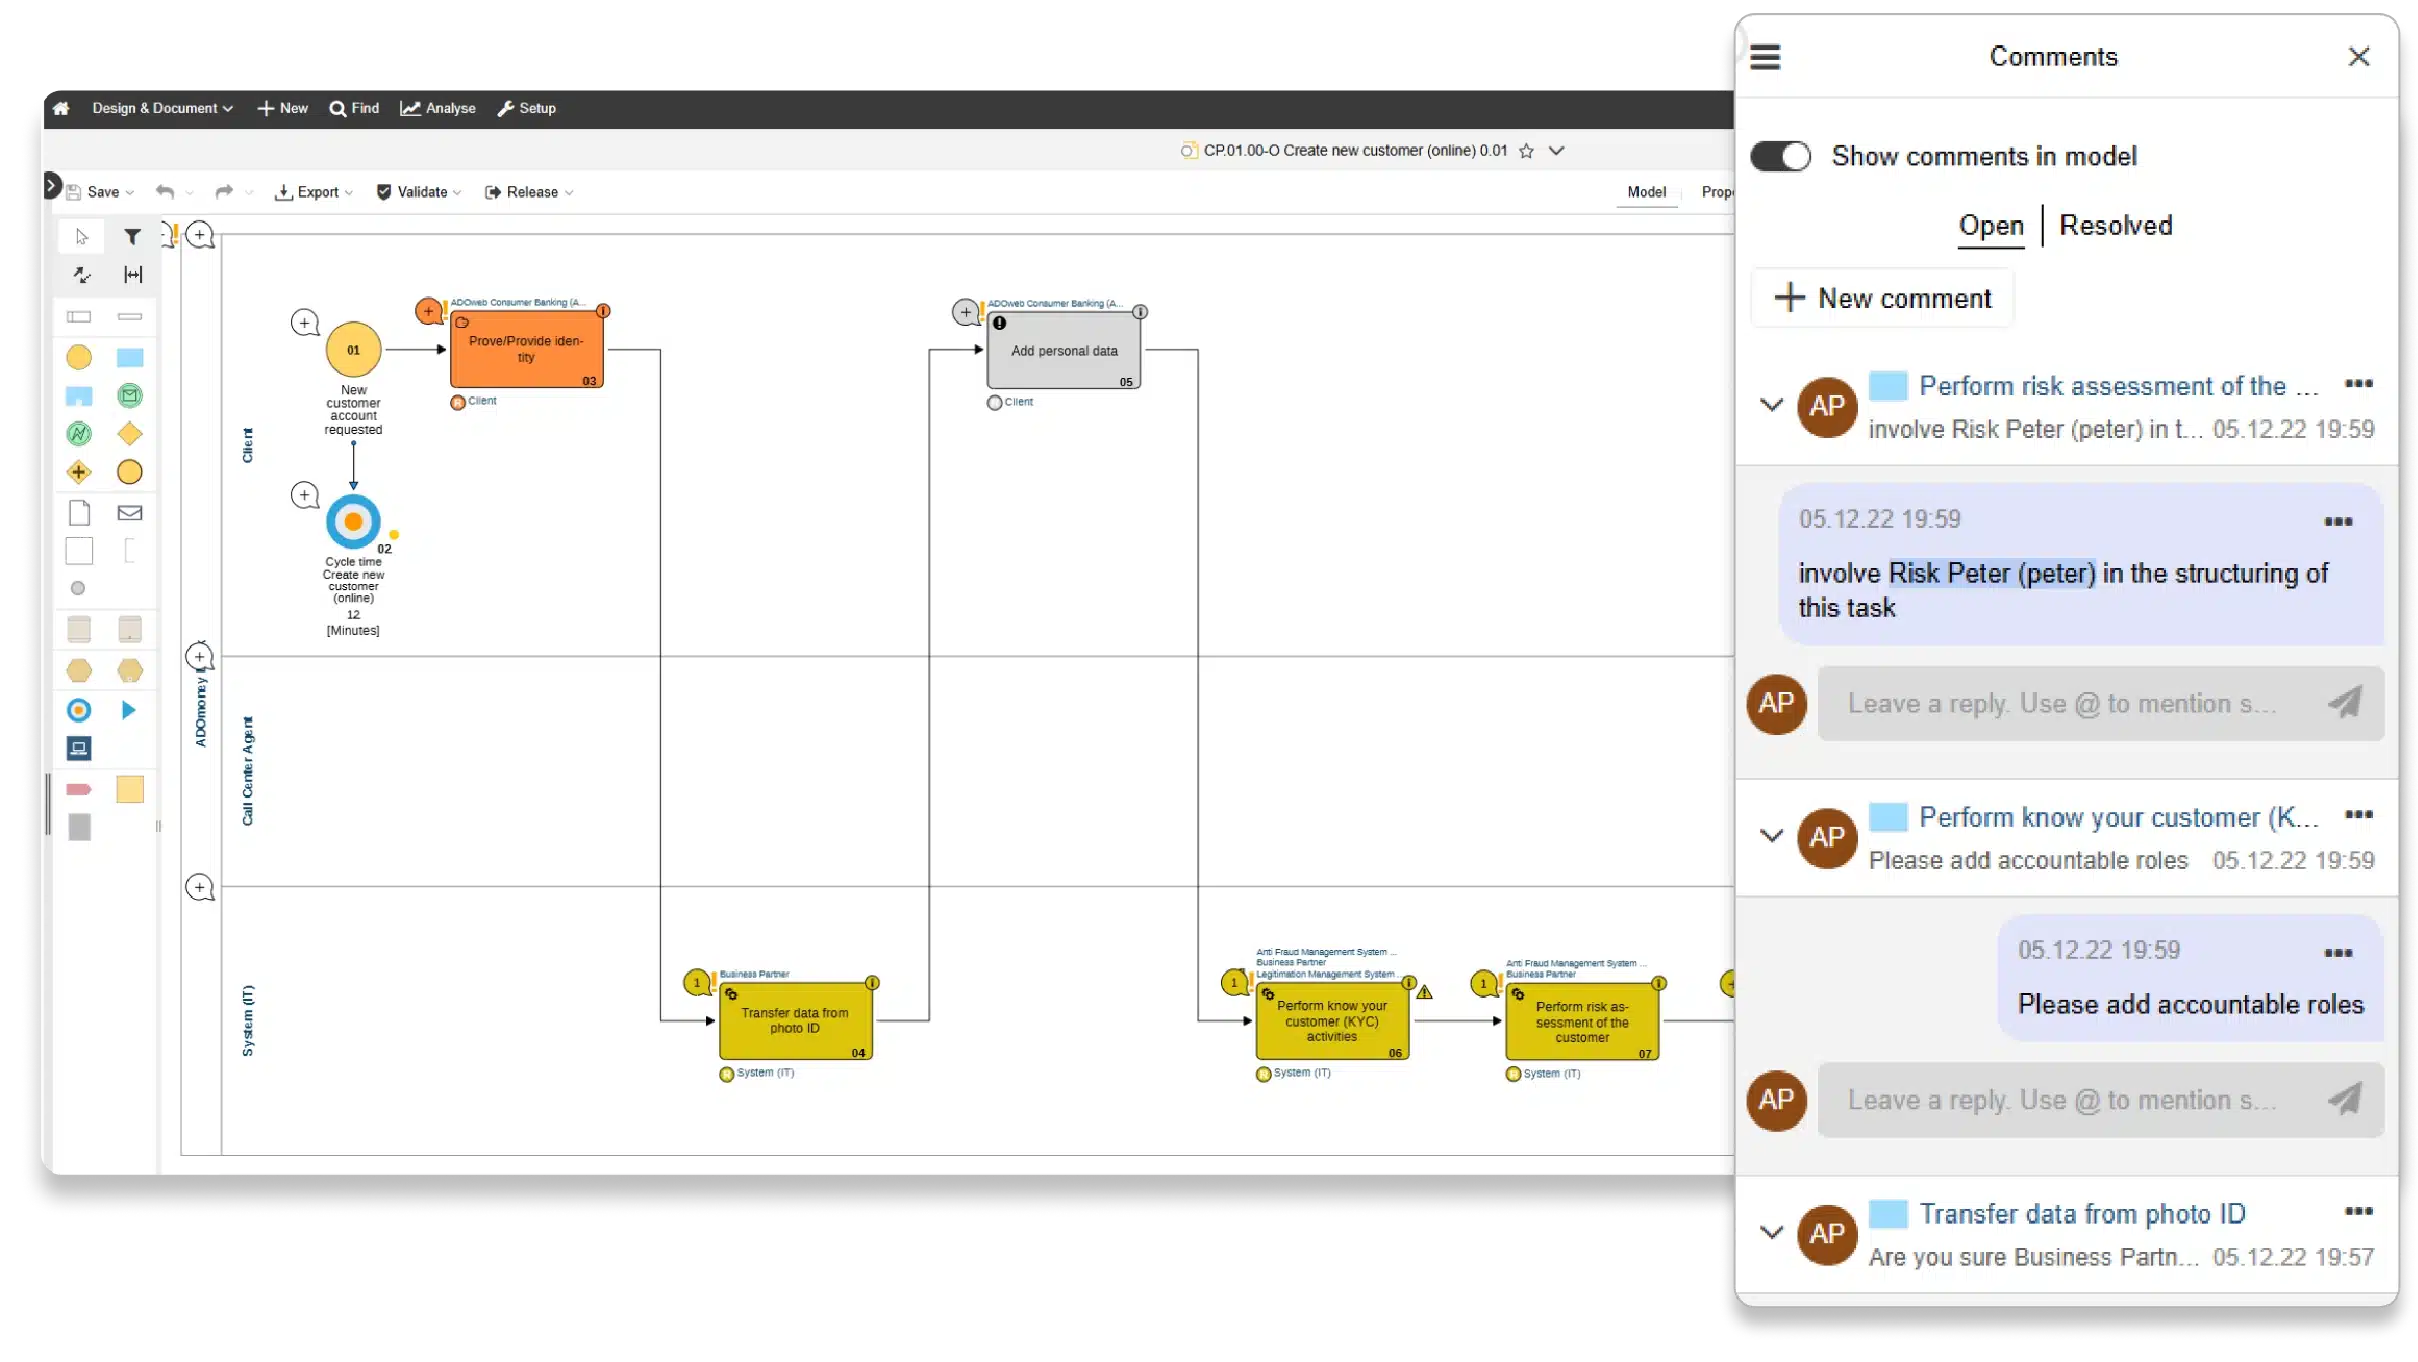Screen dimensions: 2418x1362
Task: Click the undo arrow icon
Action: point(165,192)
